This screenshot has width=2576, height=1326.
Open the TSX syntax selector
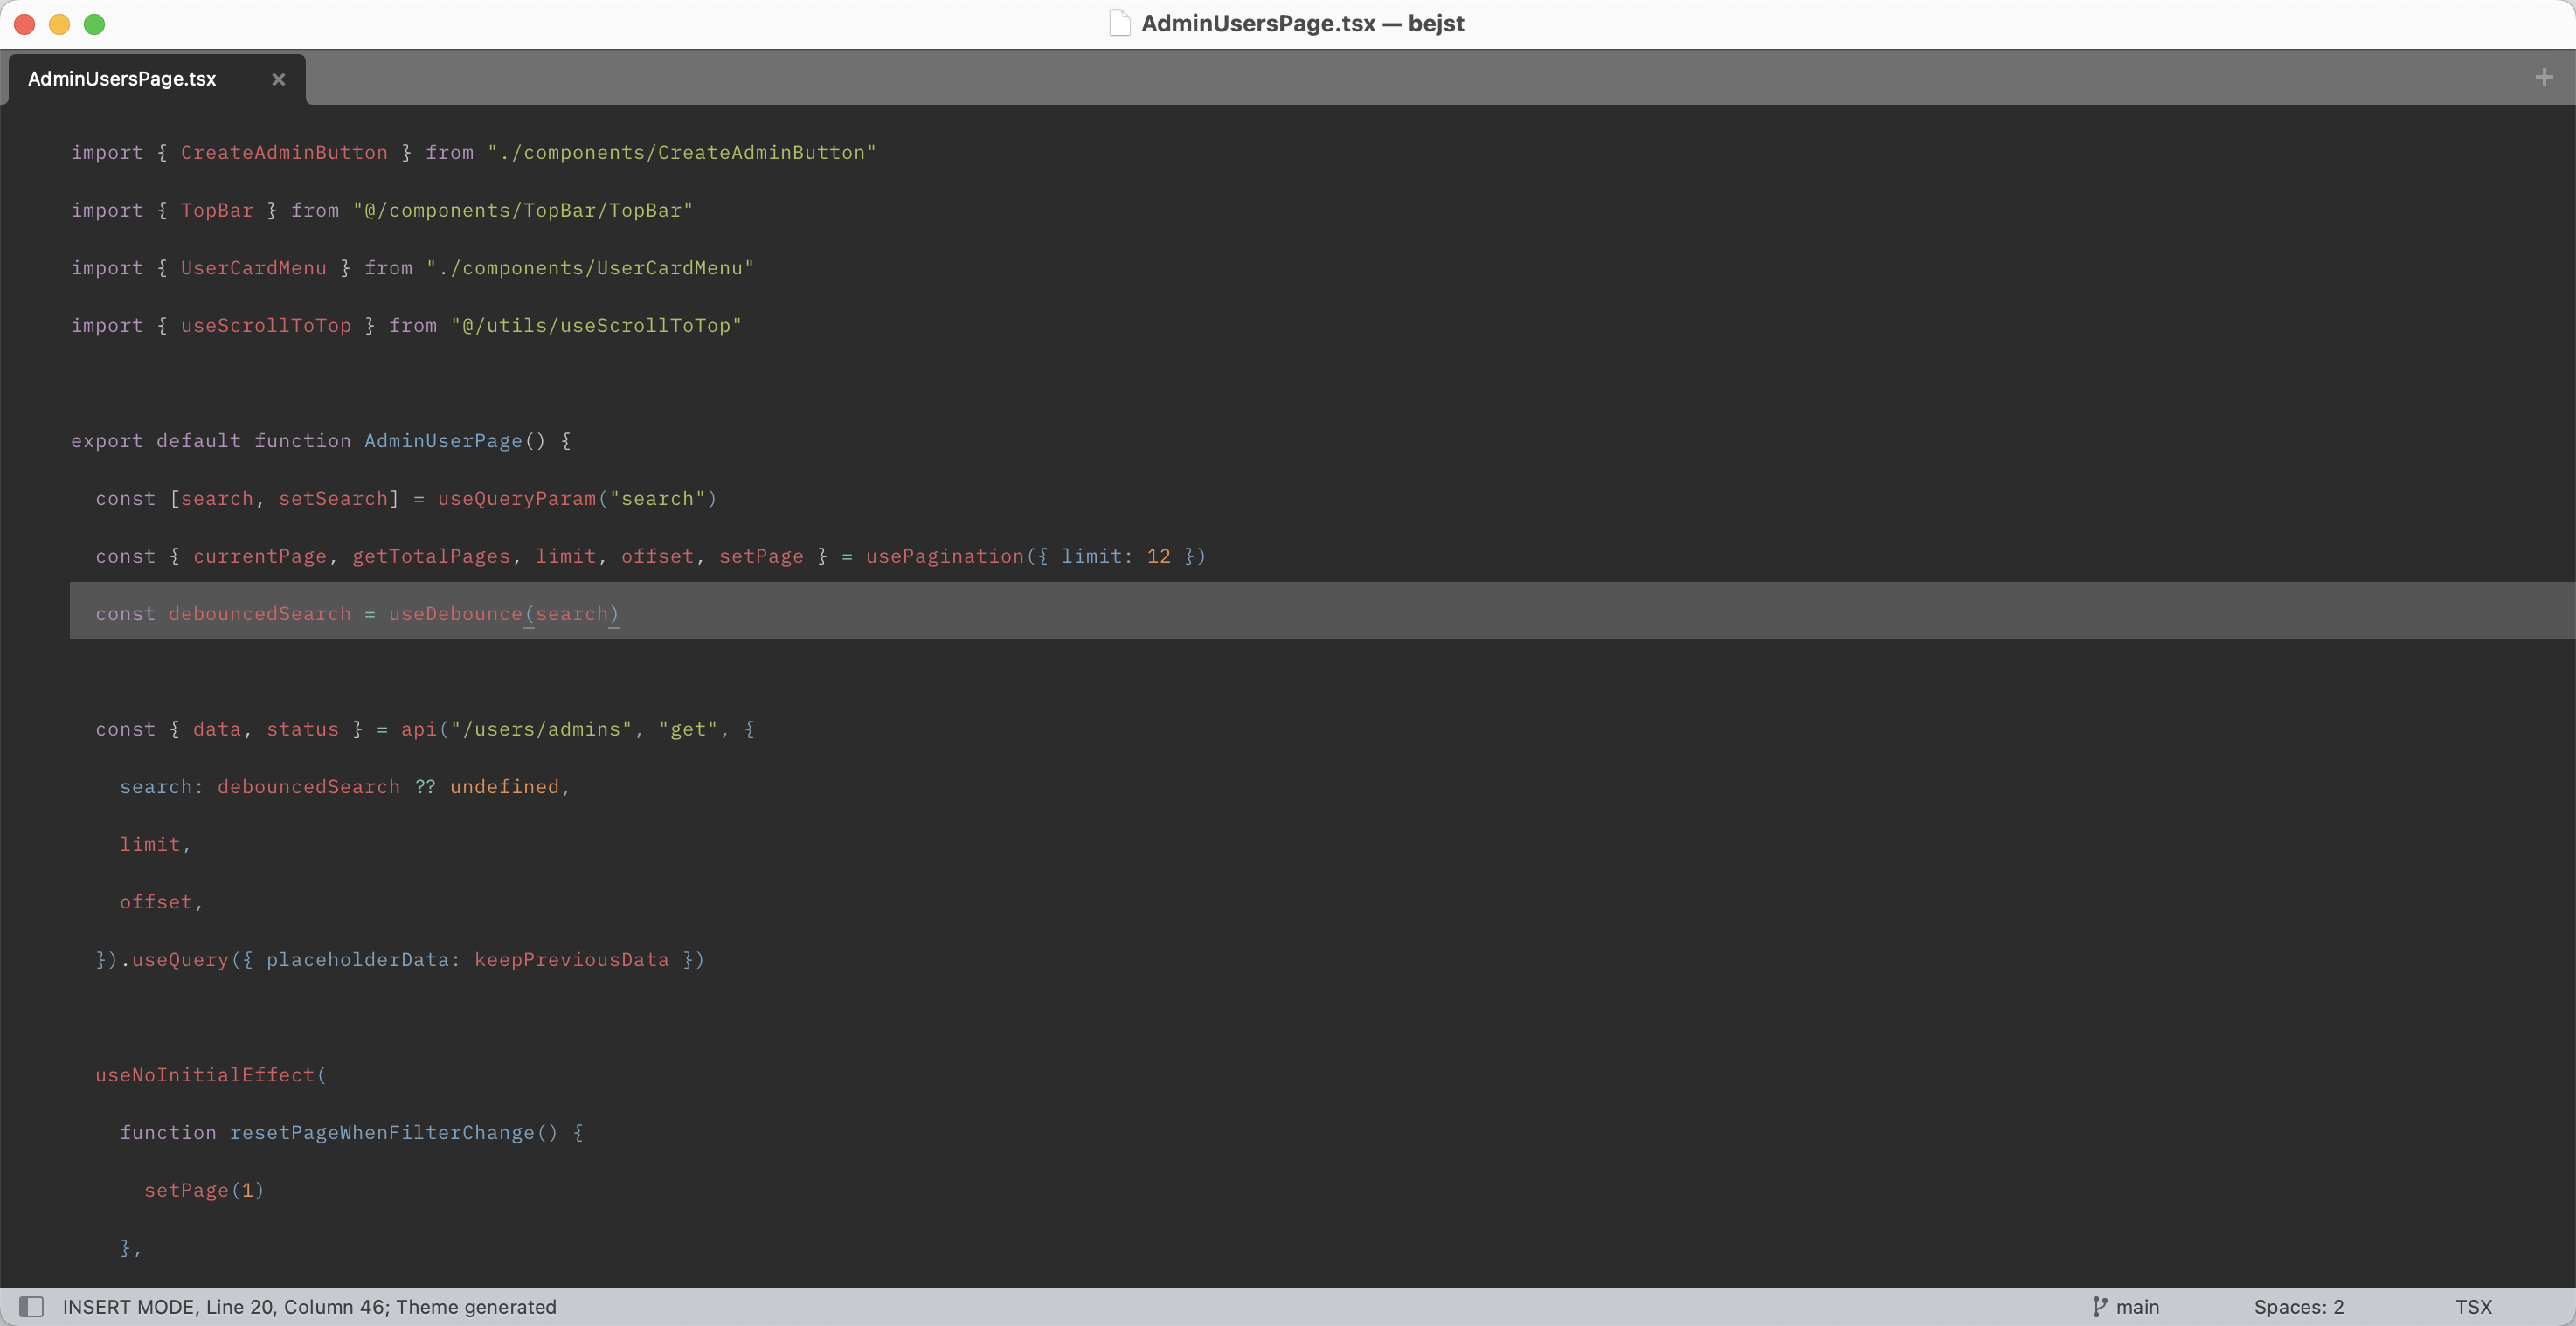click(2473, 1306)
